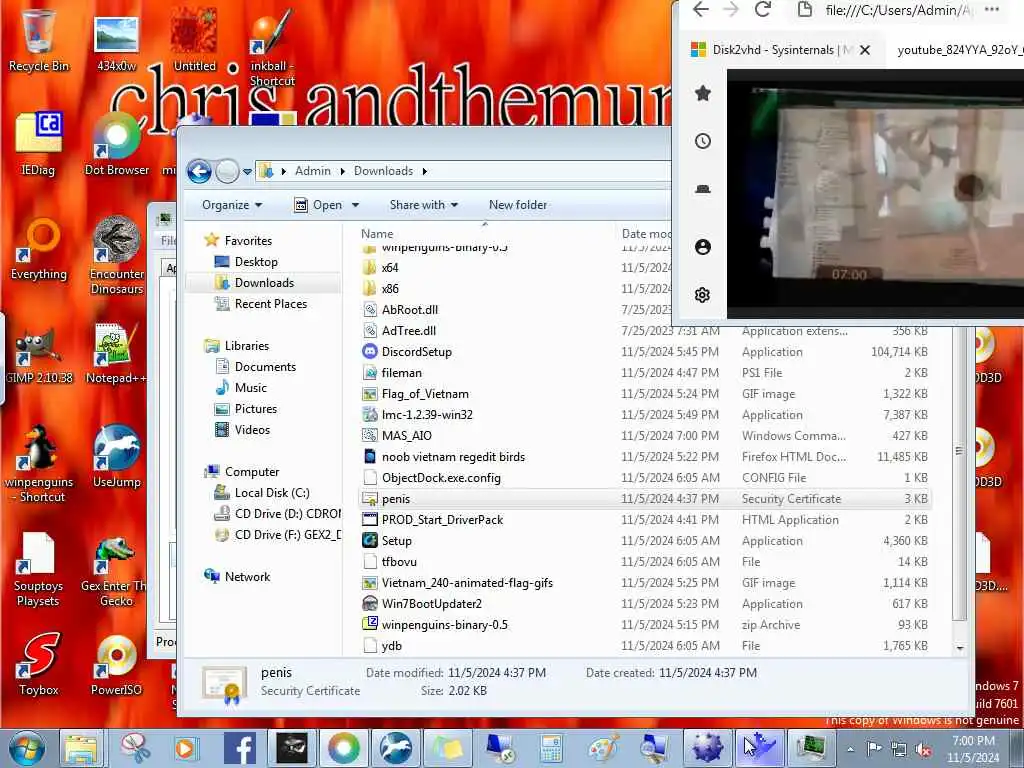The height and width of the screenshot is (768, 1024).
Task: Select the winpenguins-binary-0.5 zip archive
Action: click(445, 624)
